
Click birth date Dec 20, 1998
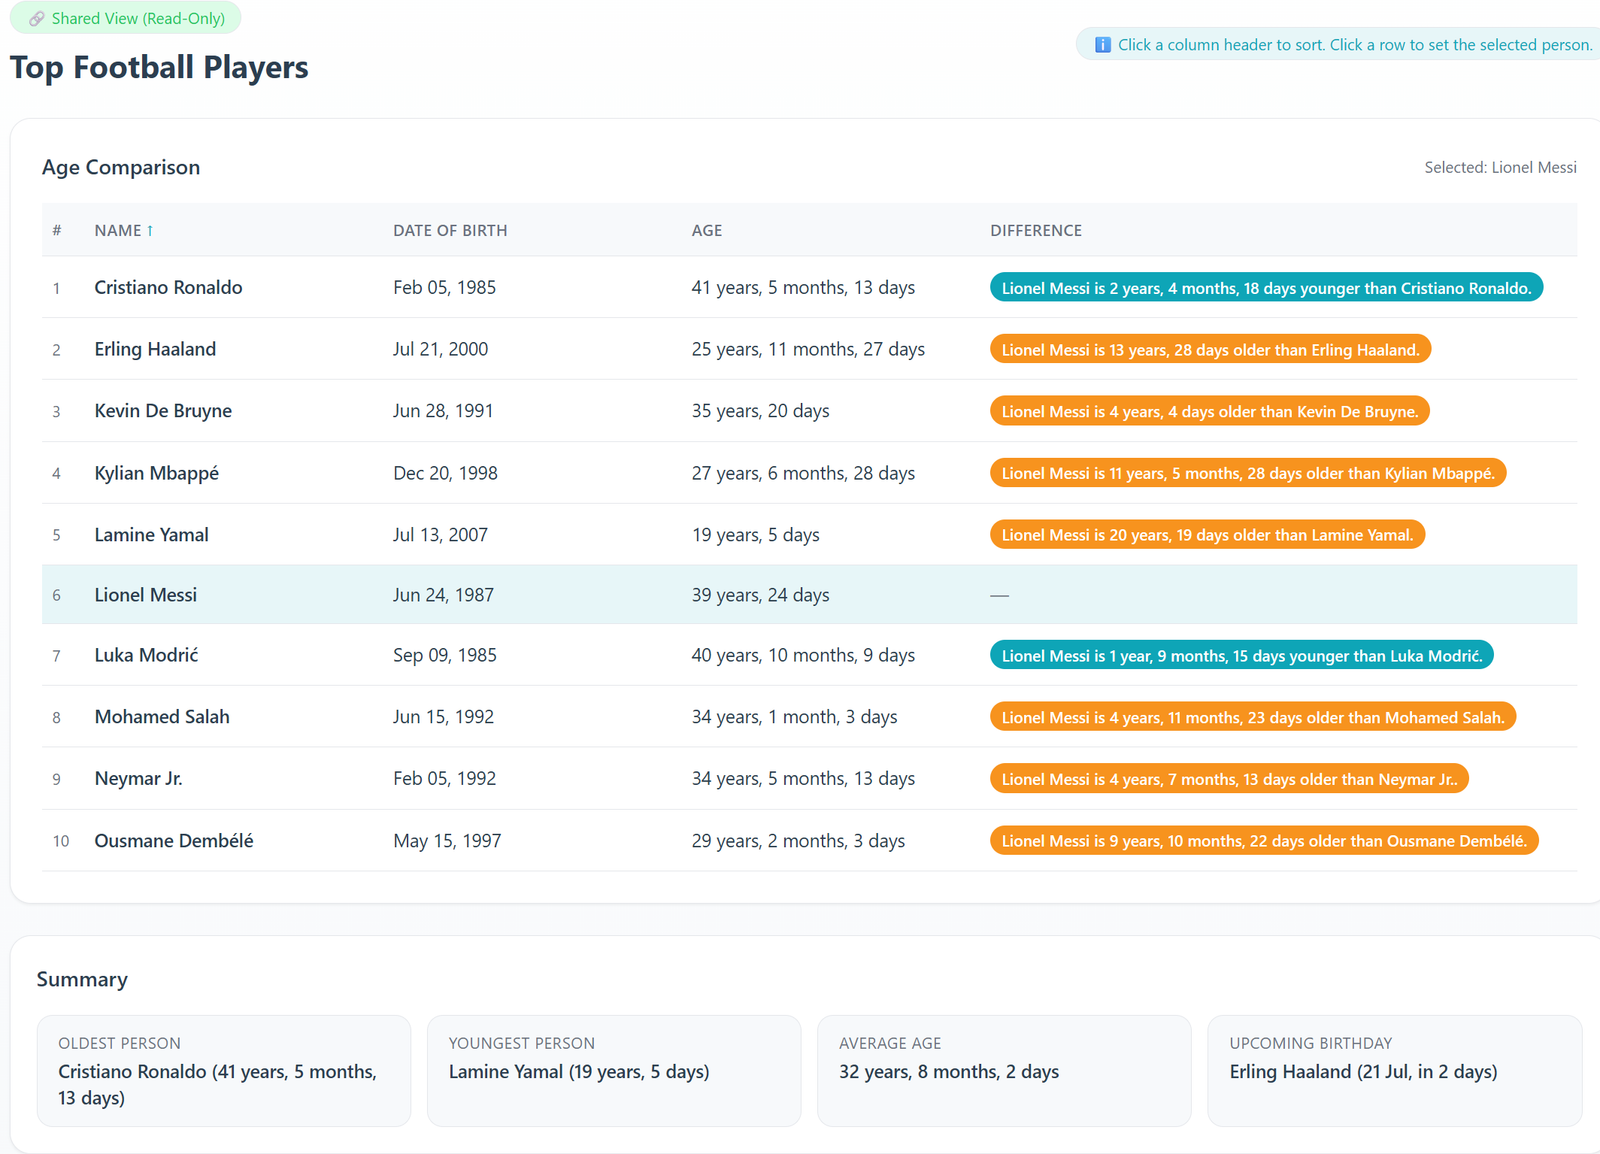445,473
